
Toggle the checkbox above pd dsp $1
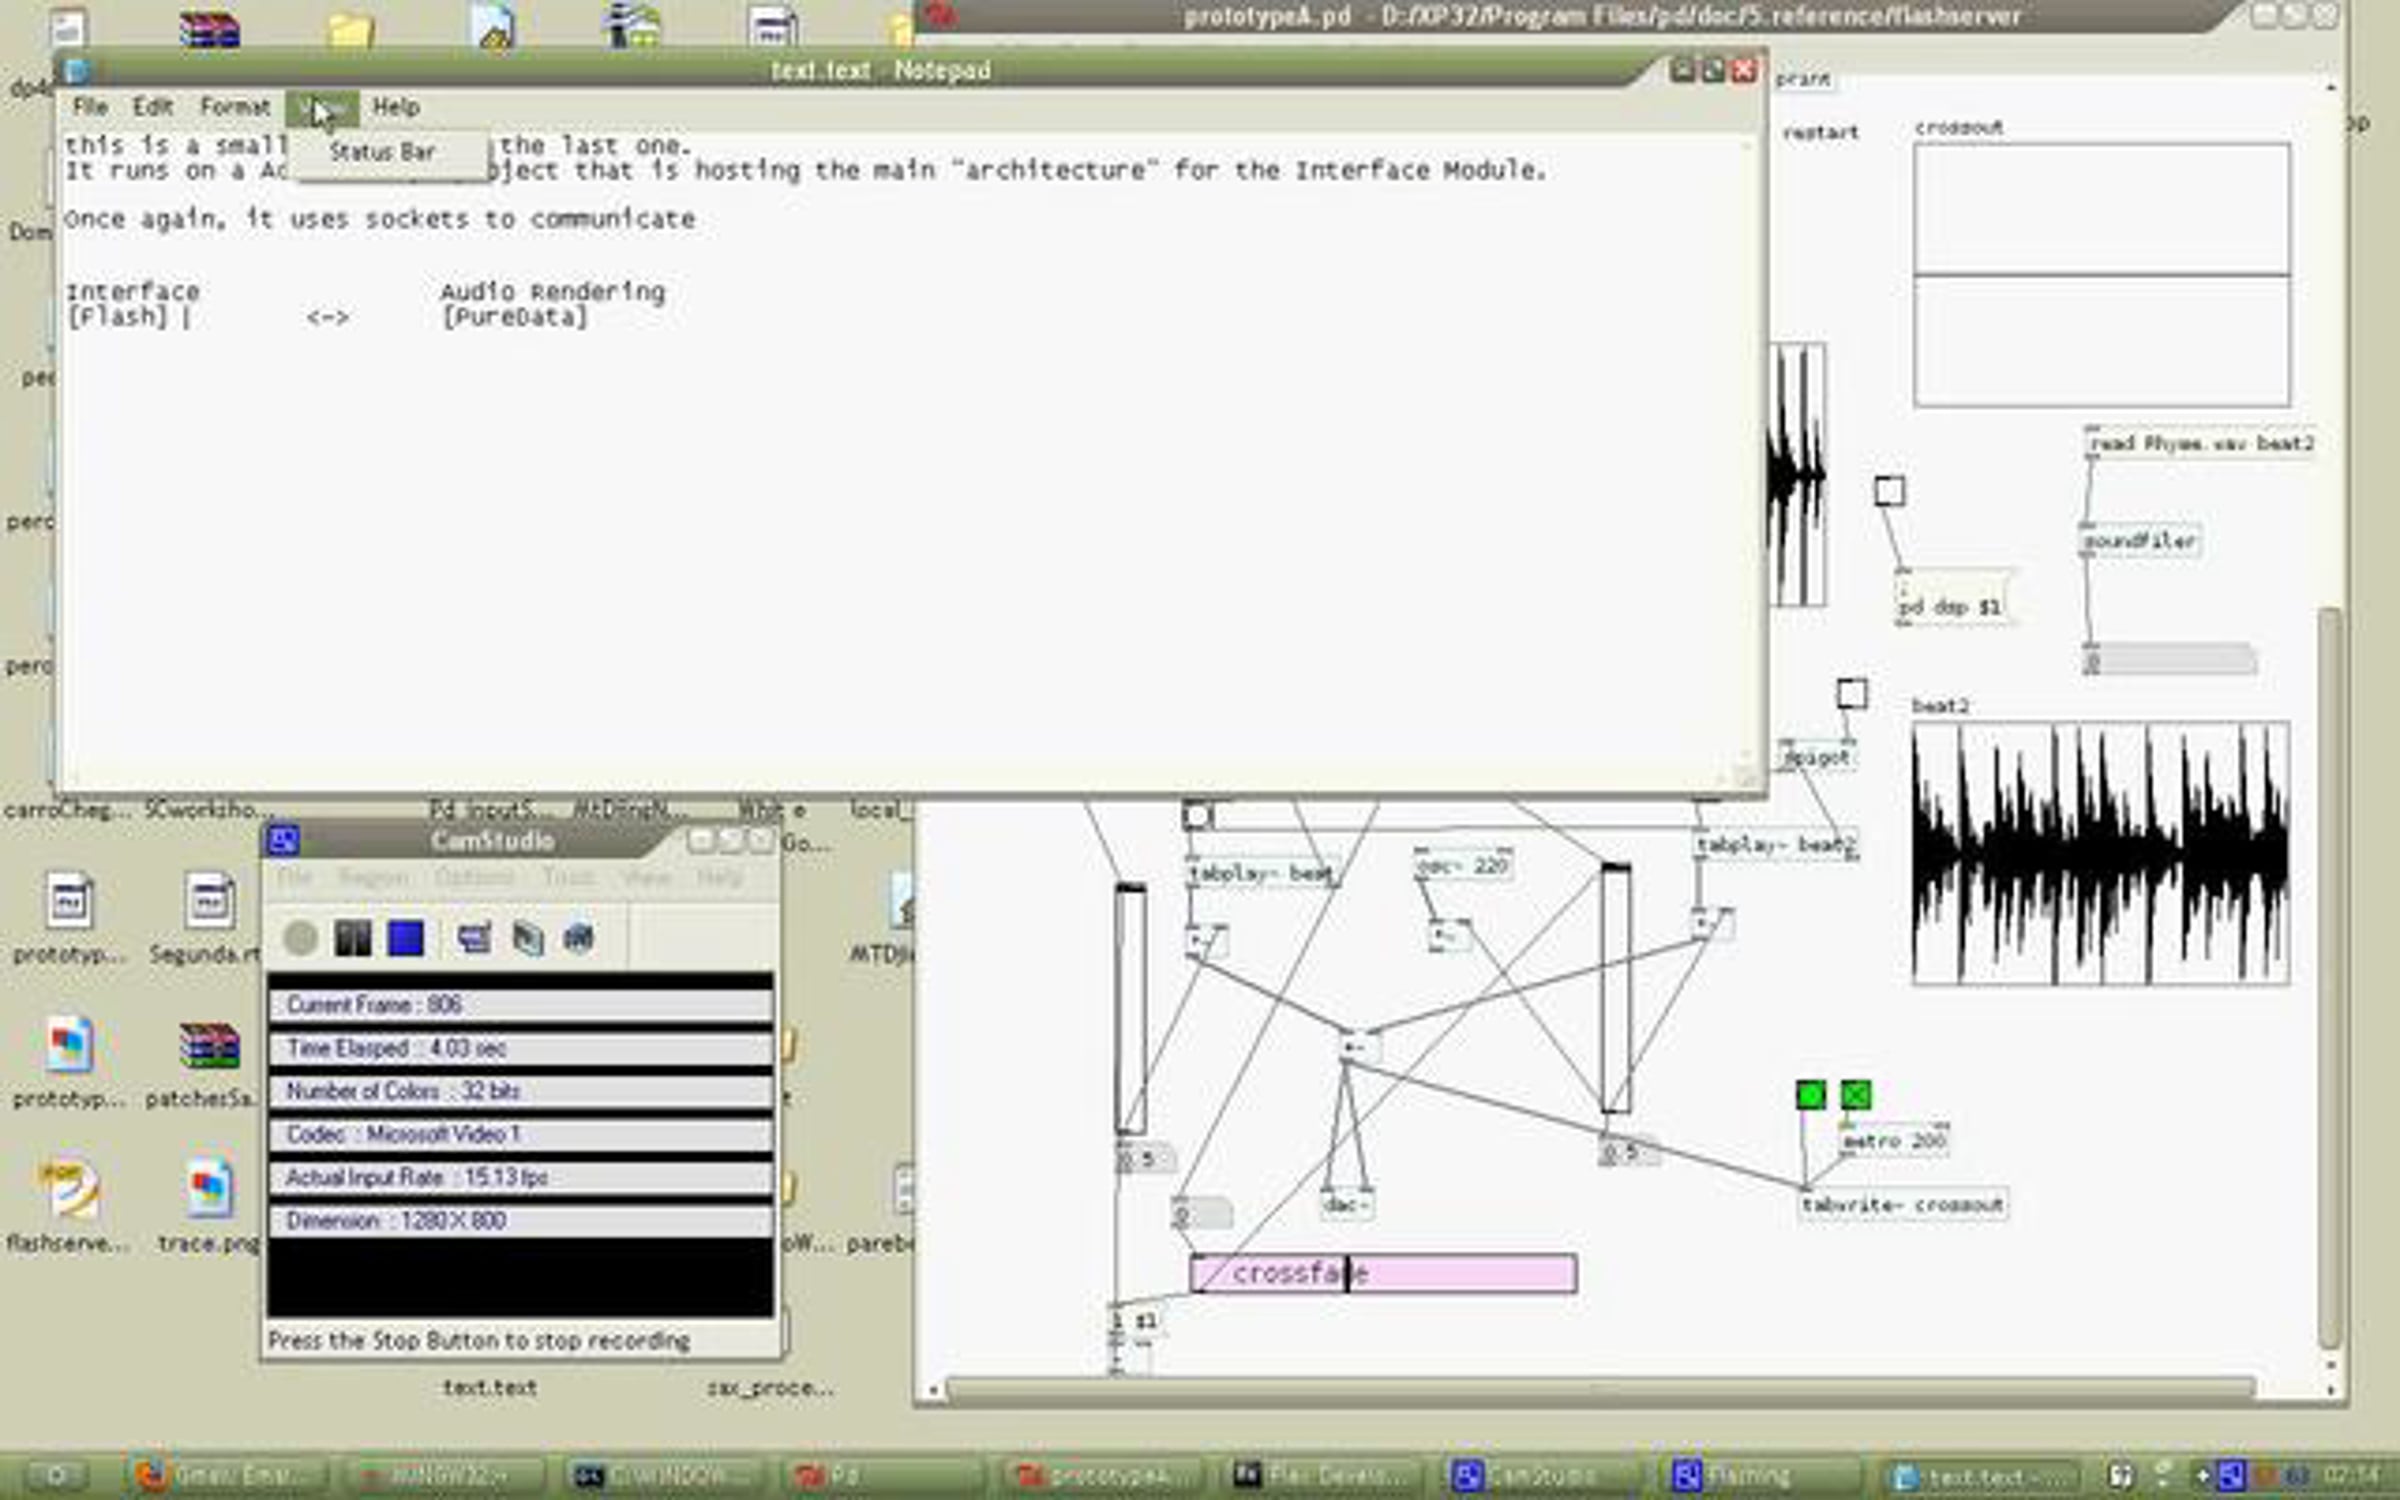[1888, 491]
